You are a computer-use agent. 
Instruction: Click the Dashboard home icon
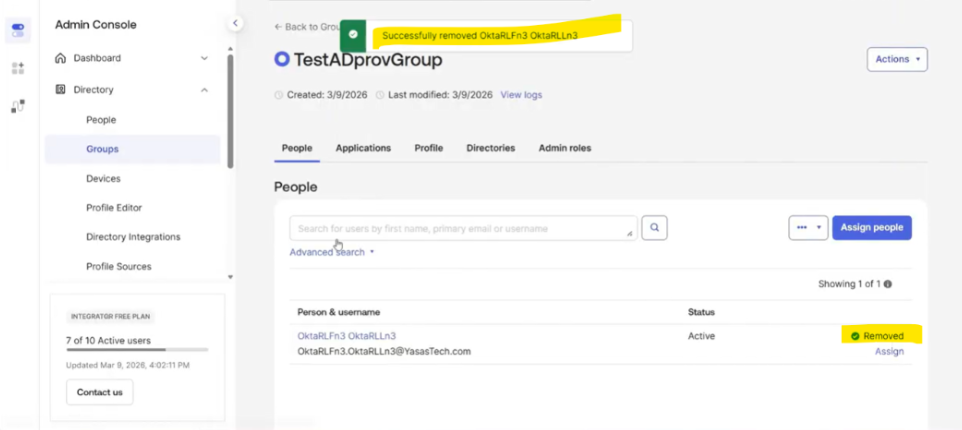[x=61, y=59]
